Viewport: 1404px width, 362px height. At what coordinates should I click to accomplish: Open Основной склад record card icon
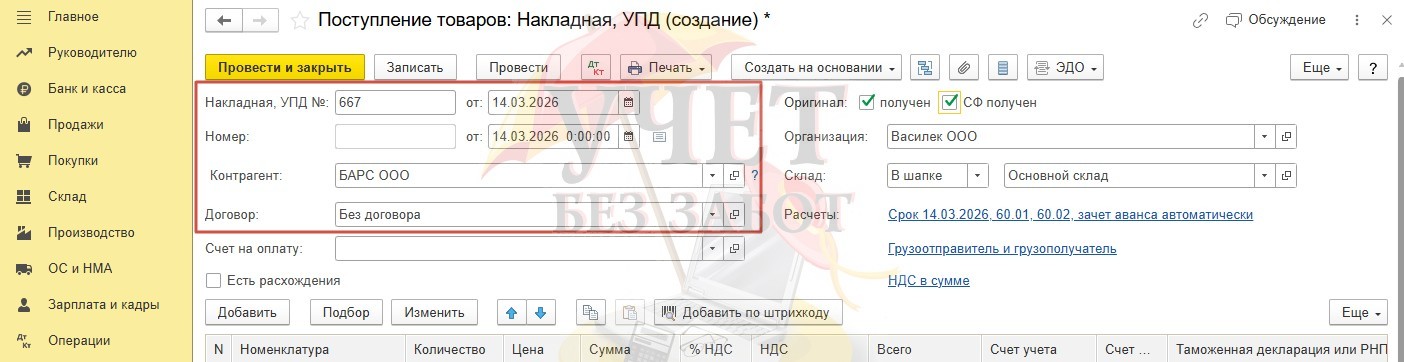point(1287,175)
